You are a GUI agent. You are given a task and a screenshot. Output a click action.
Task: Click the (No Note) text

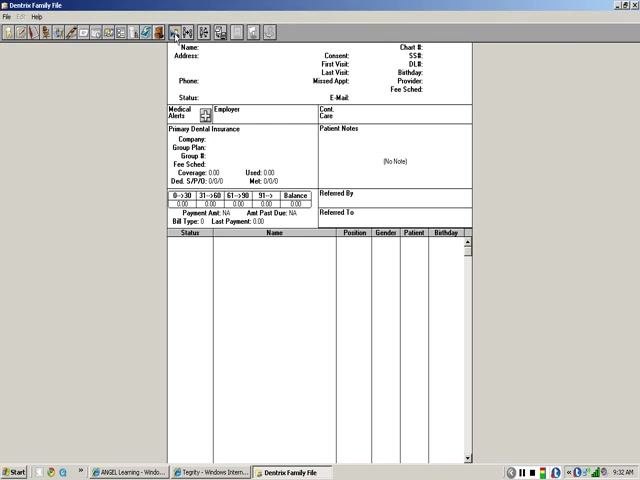point(395,162)
